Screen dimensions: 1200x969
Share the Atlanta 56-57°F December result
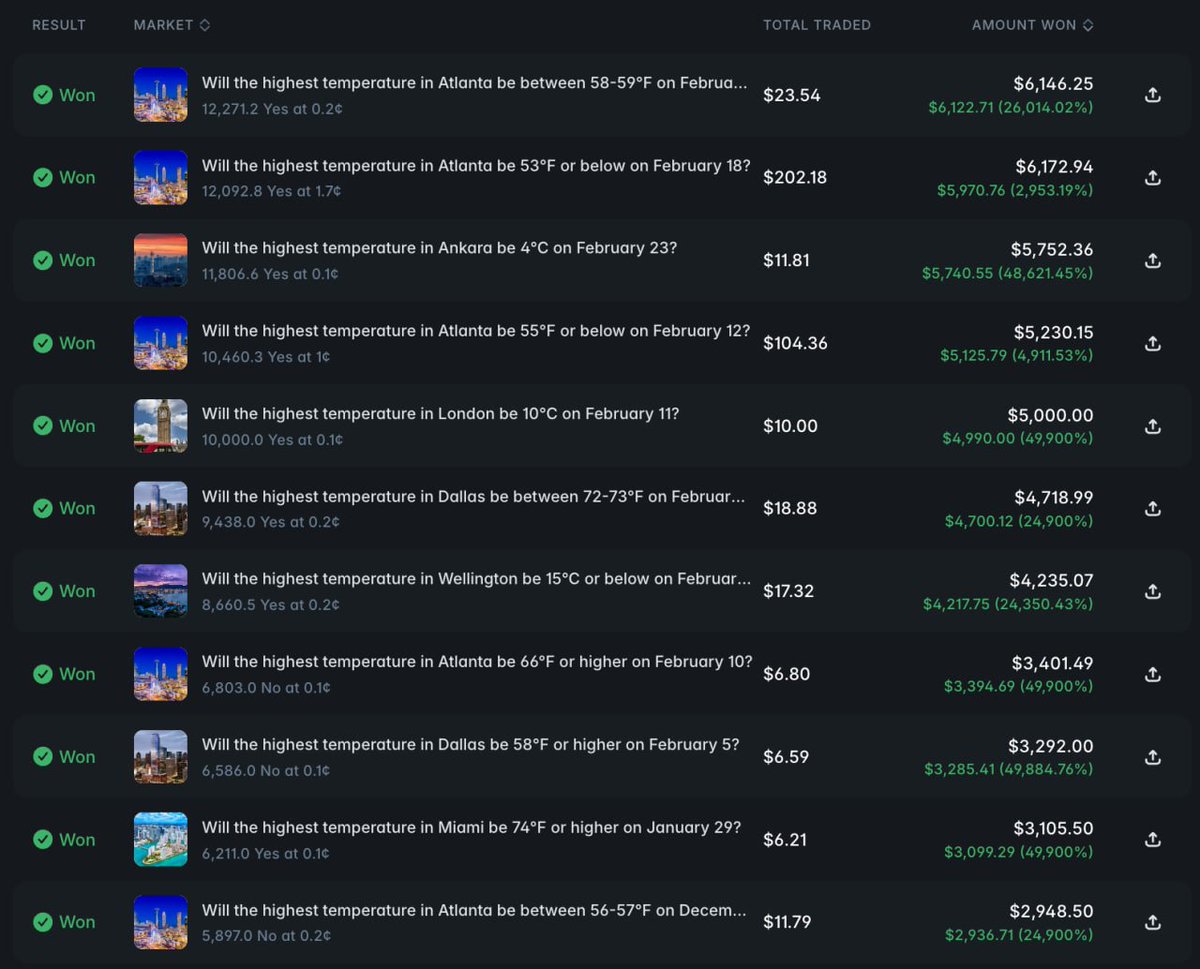click(x=1152, y=922)
